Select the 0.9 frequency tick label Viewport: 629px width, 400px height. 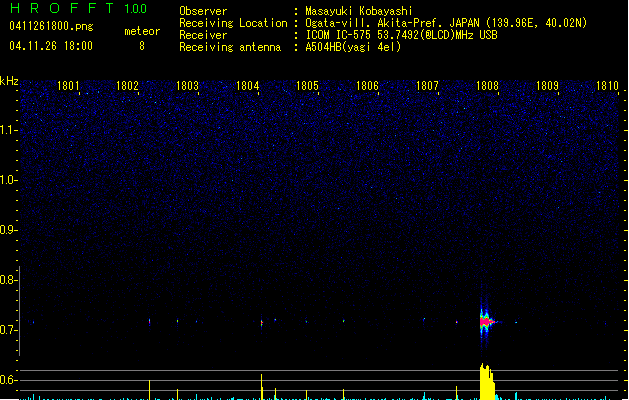pos(9,229)
